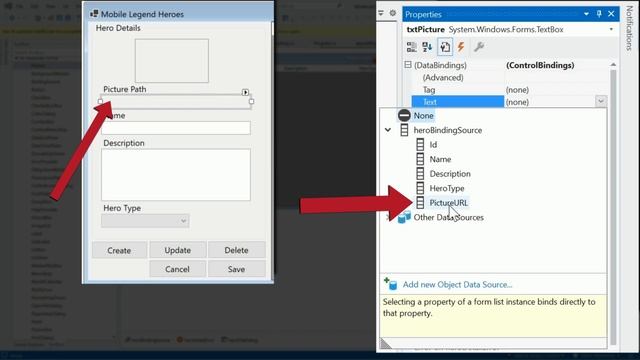640x360 pixels.
Task: Click the smart tag arrow on Picture Path textbox
Action: coord(245,92)
